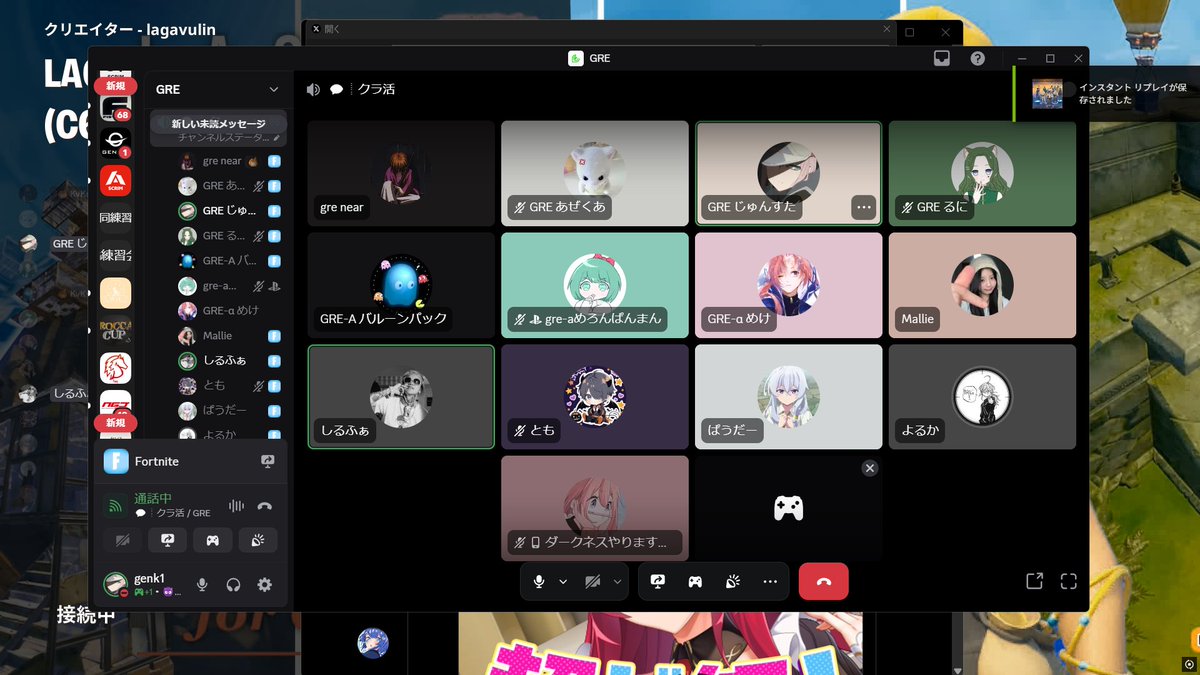Hang up the call with red button
Image resolution: width=1200 pixels, height=675 pixels.
[x=823, y=581]
